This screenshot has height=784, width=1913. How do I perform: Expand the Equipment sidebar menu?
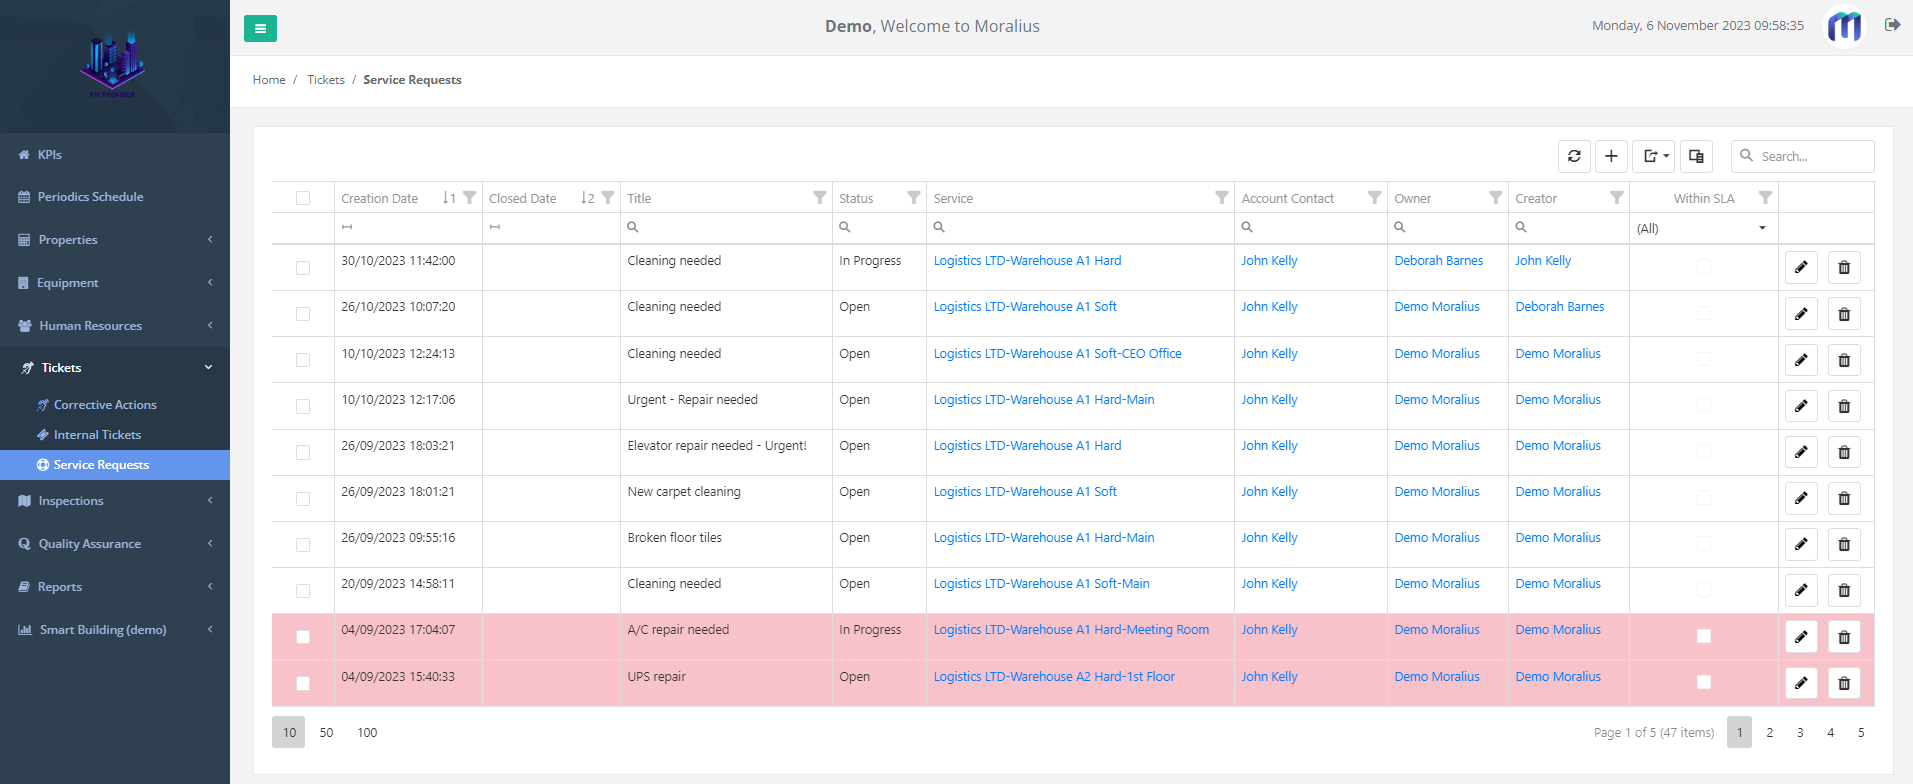(x=115, y=283)
